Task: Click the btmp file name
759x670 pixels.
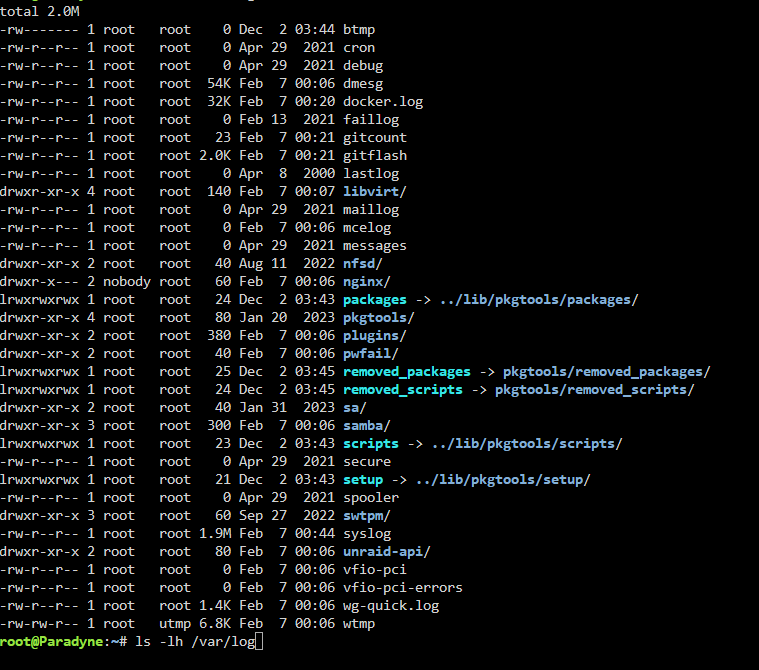Action: [x=359, y=30]
